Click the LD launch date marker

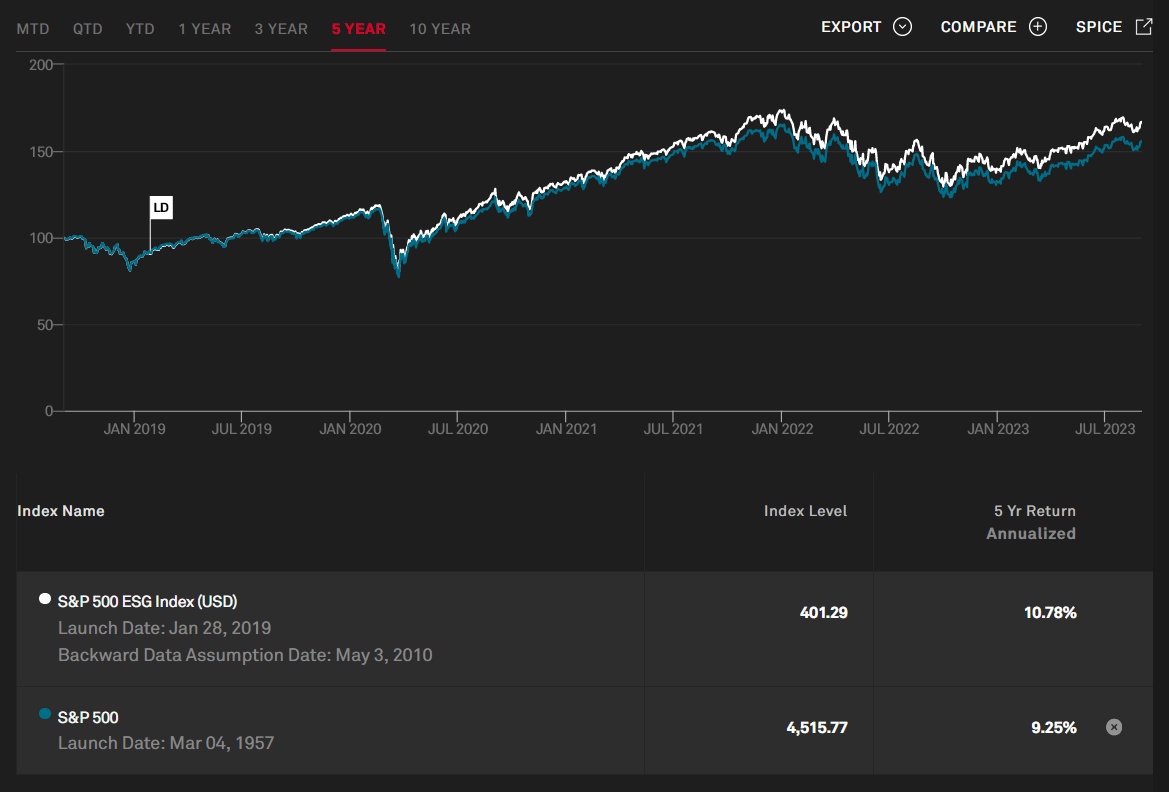161,208
